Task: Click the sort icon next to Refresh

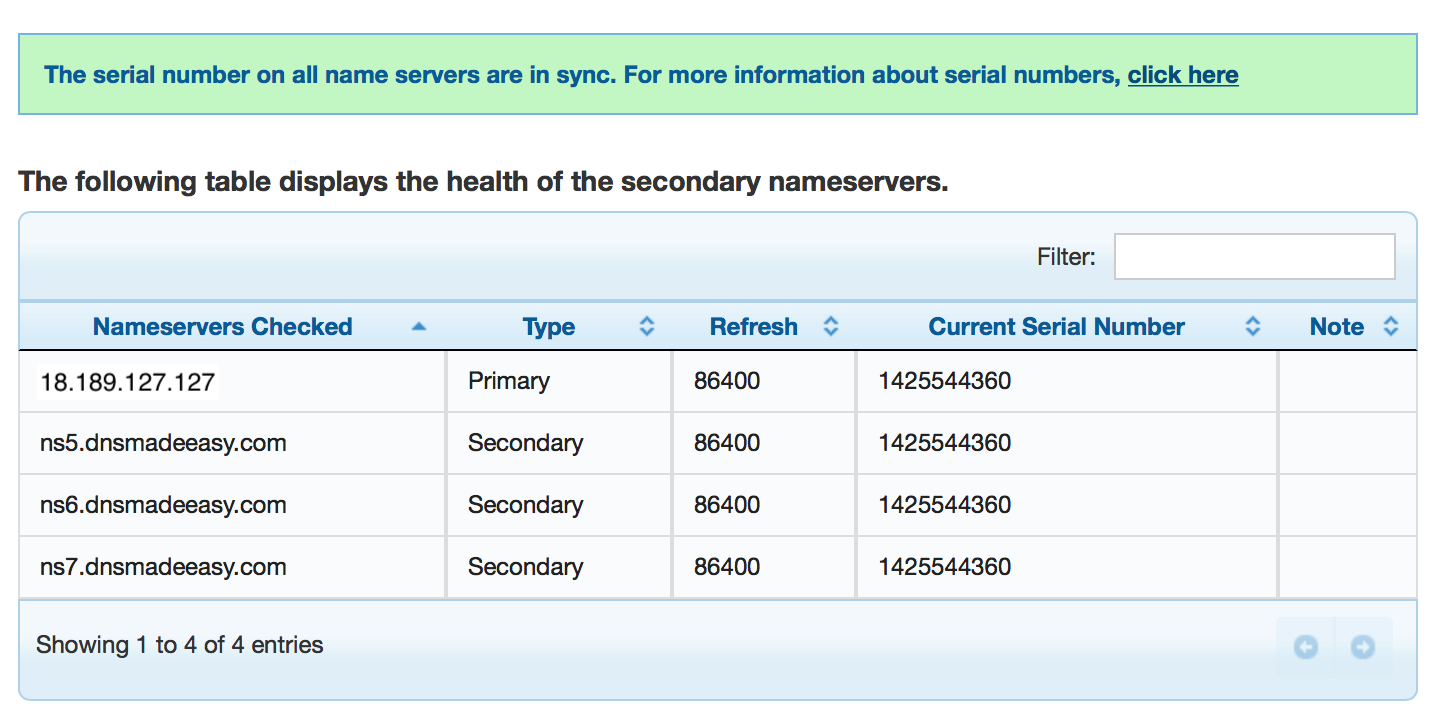Action: tap(830, 326)
